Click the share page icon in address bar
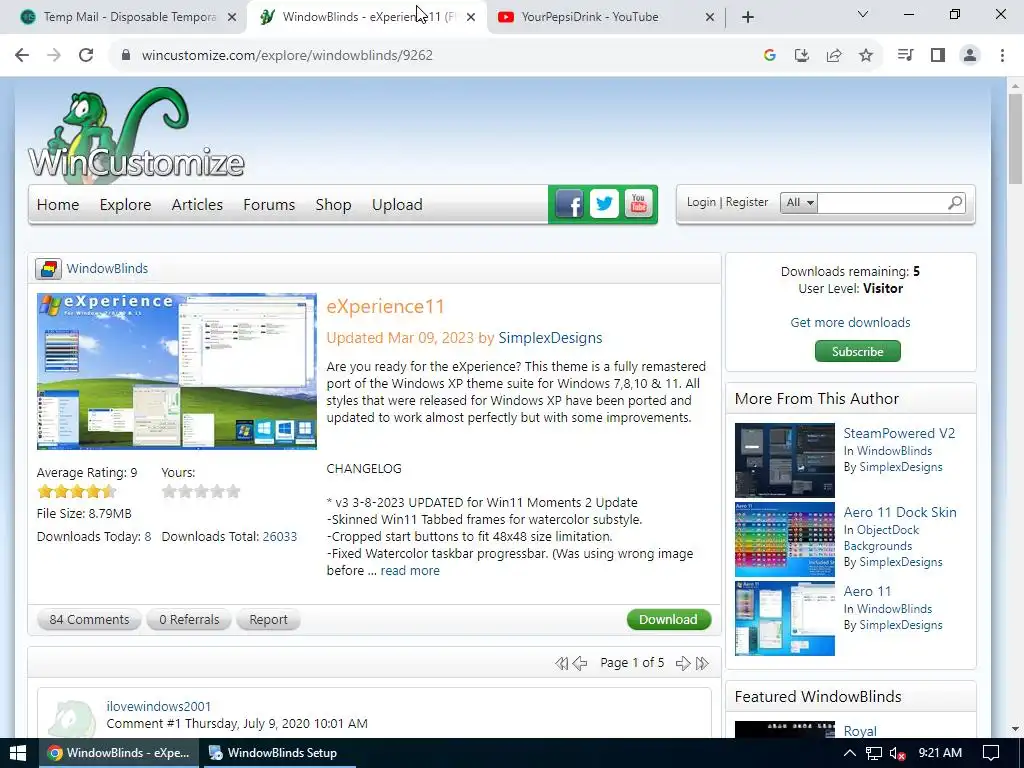Viewport: 1024px width, 768px height. (x=834, y=55)
